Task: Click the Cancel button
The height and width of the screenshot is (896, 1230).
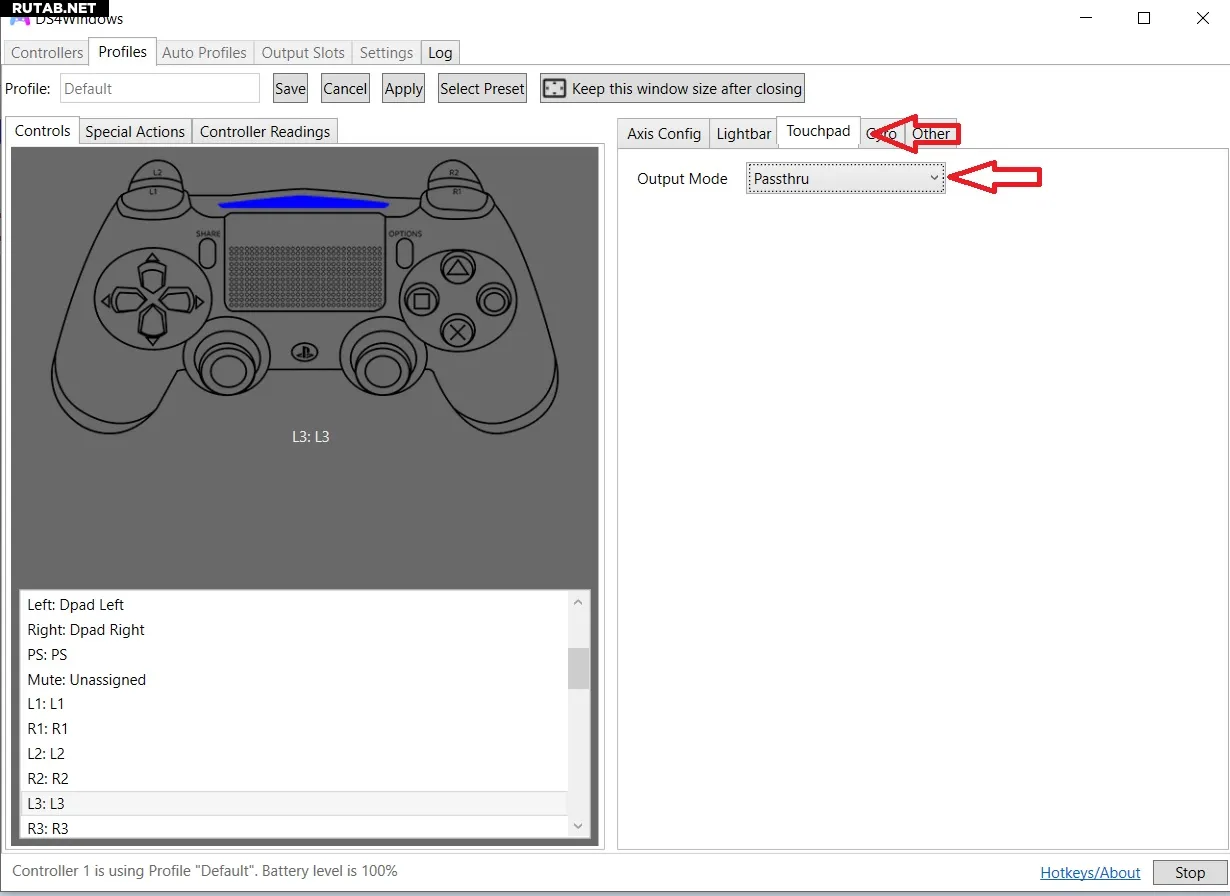Action: (345, 89)
